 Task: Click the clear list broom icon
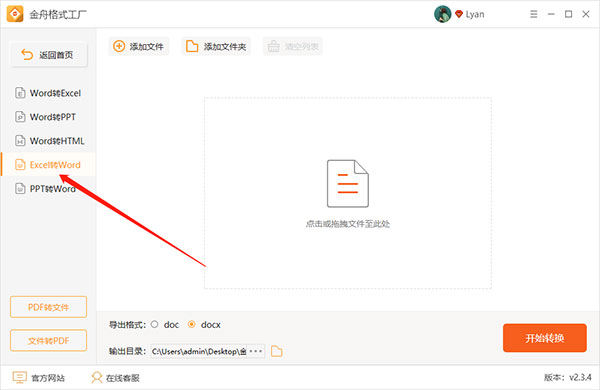click(273, 46)
